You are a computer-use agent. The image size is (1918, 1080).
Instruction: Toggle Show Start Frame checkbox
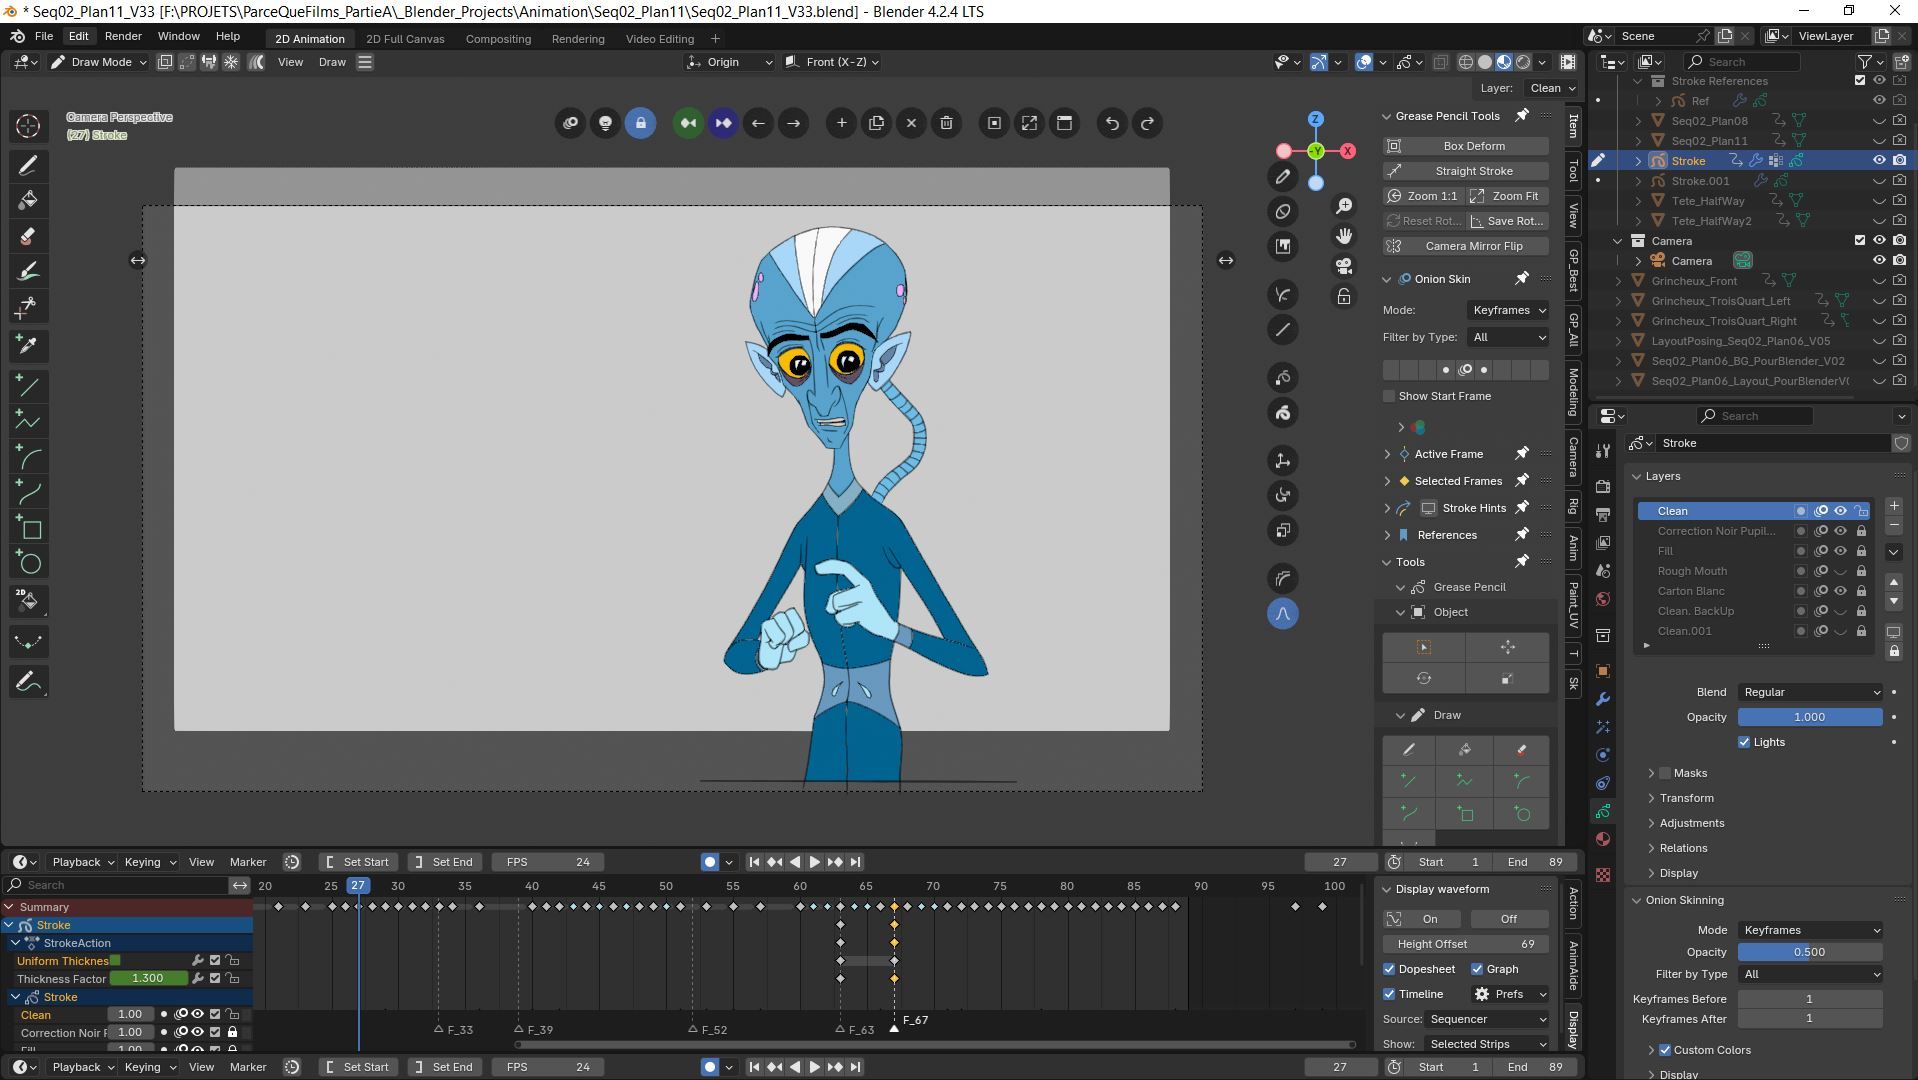click(x=1389, y=396)
